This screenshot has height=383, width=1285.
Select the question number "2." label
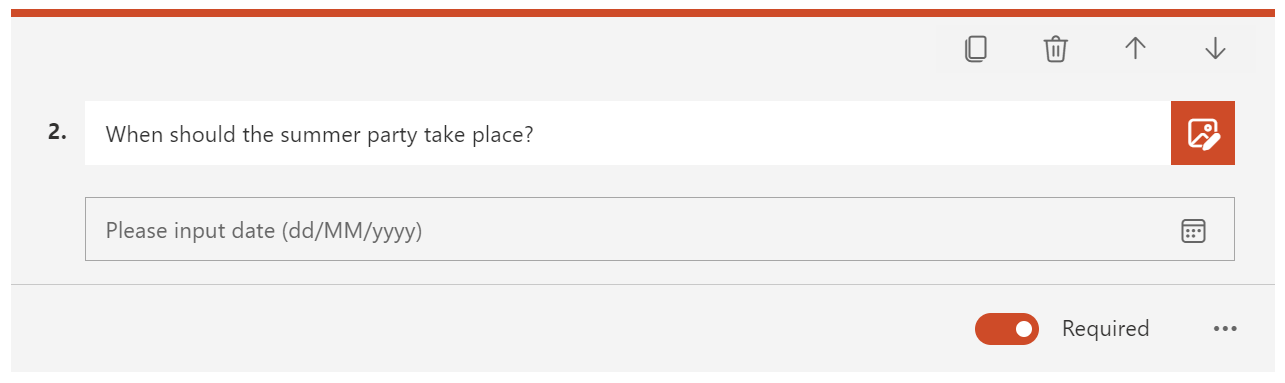click(57, 132)
